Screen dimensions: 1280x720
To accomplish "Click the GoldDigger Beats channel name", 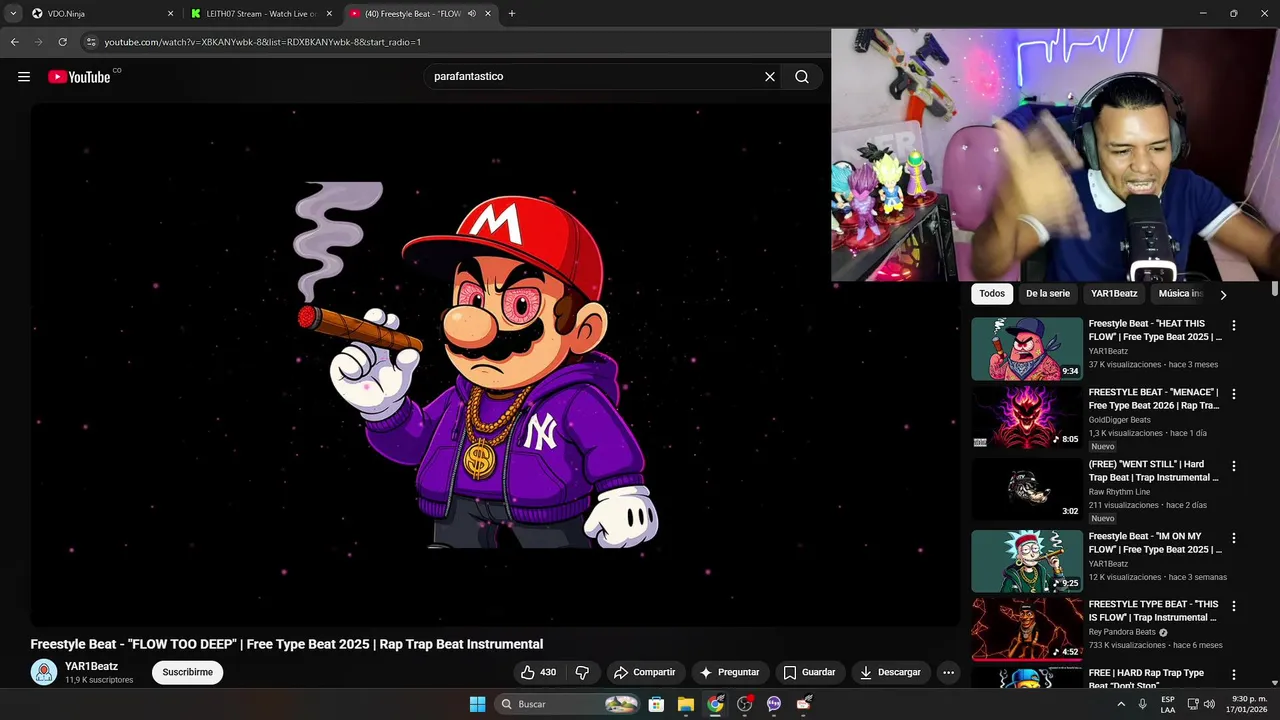I will (1119, 420).
